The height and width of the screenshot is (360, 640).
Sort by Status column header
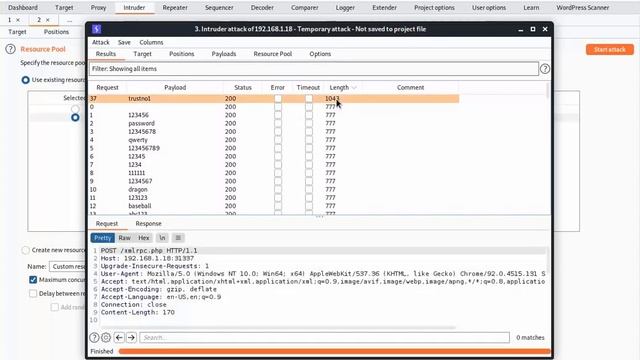click(x=243, y=87)
